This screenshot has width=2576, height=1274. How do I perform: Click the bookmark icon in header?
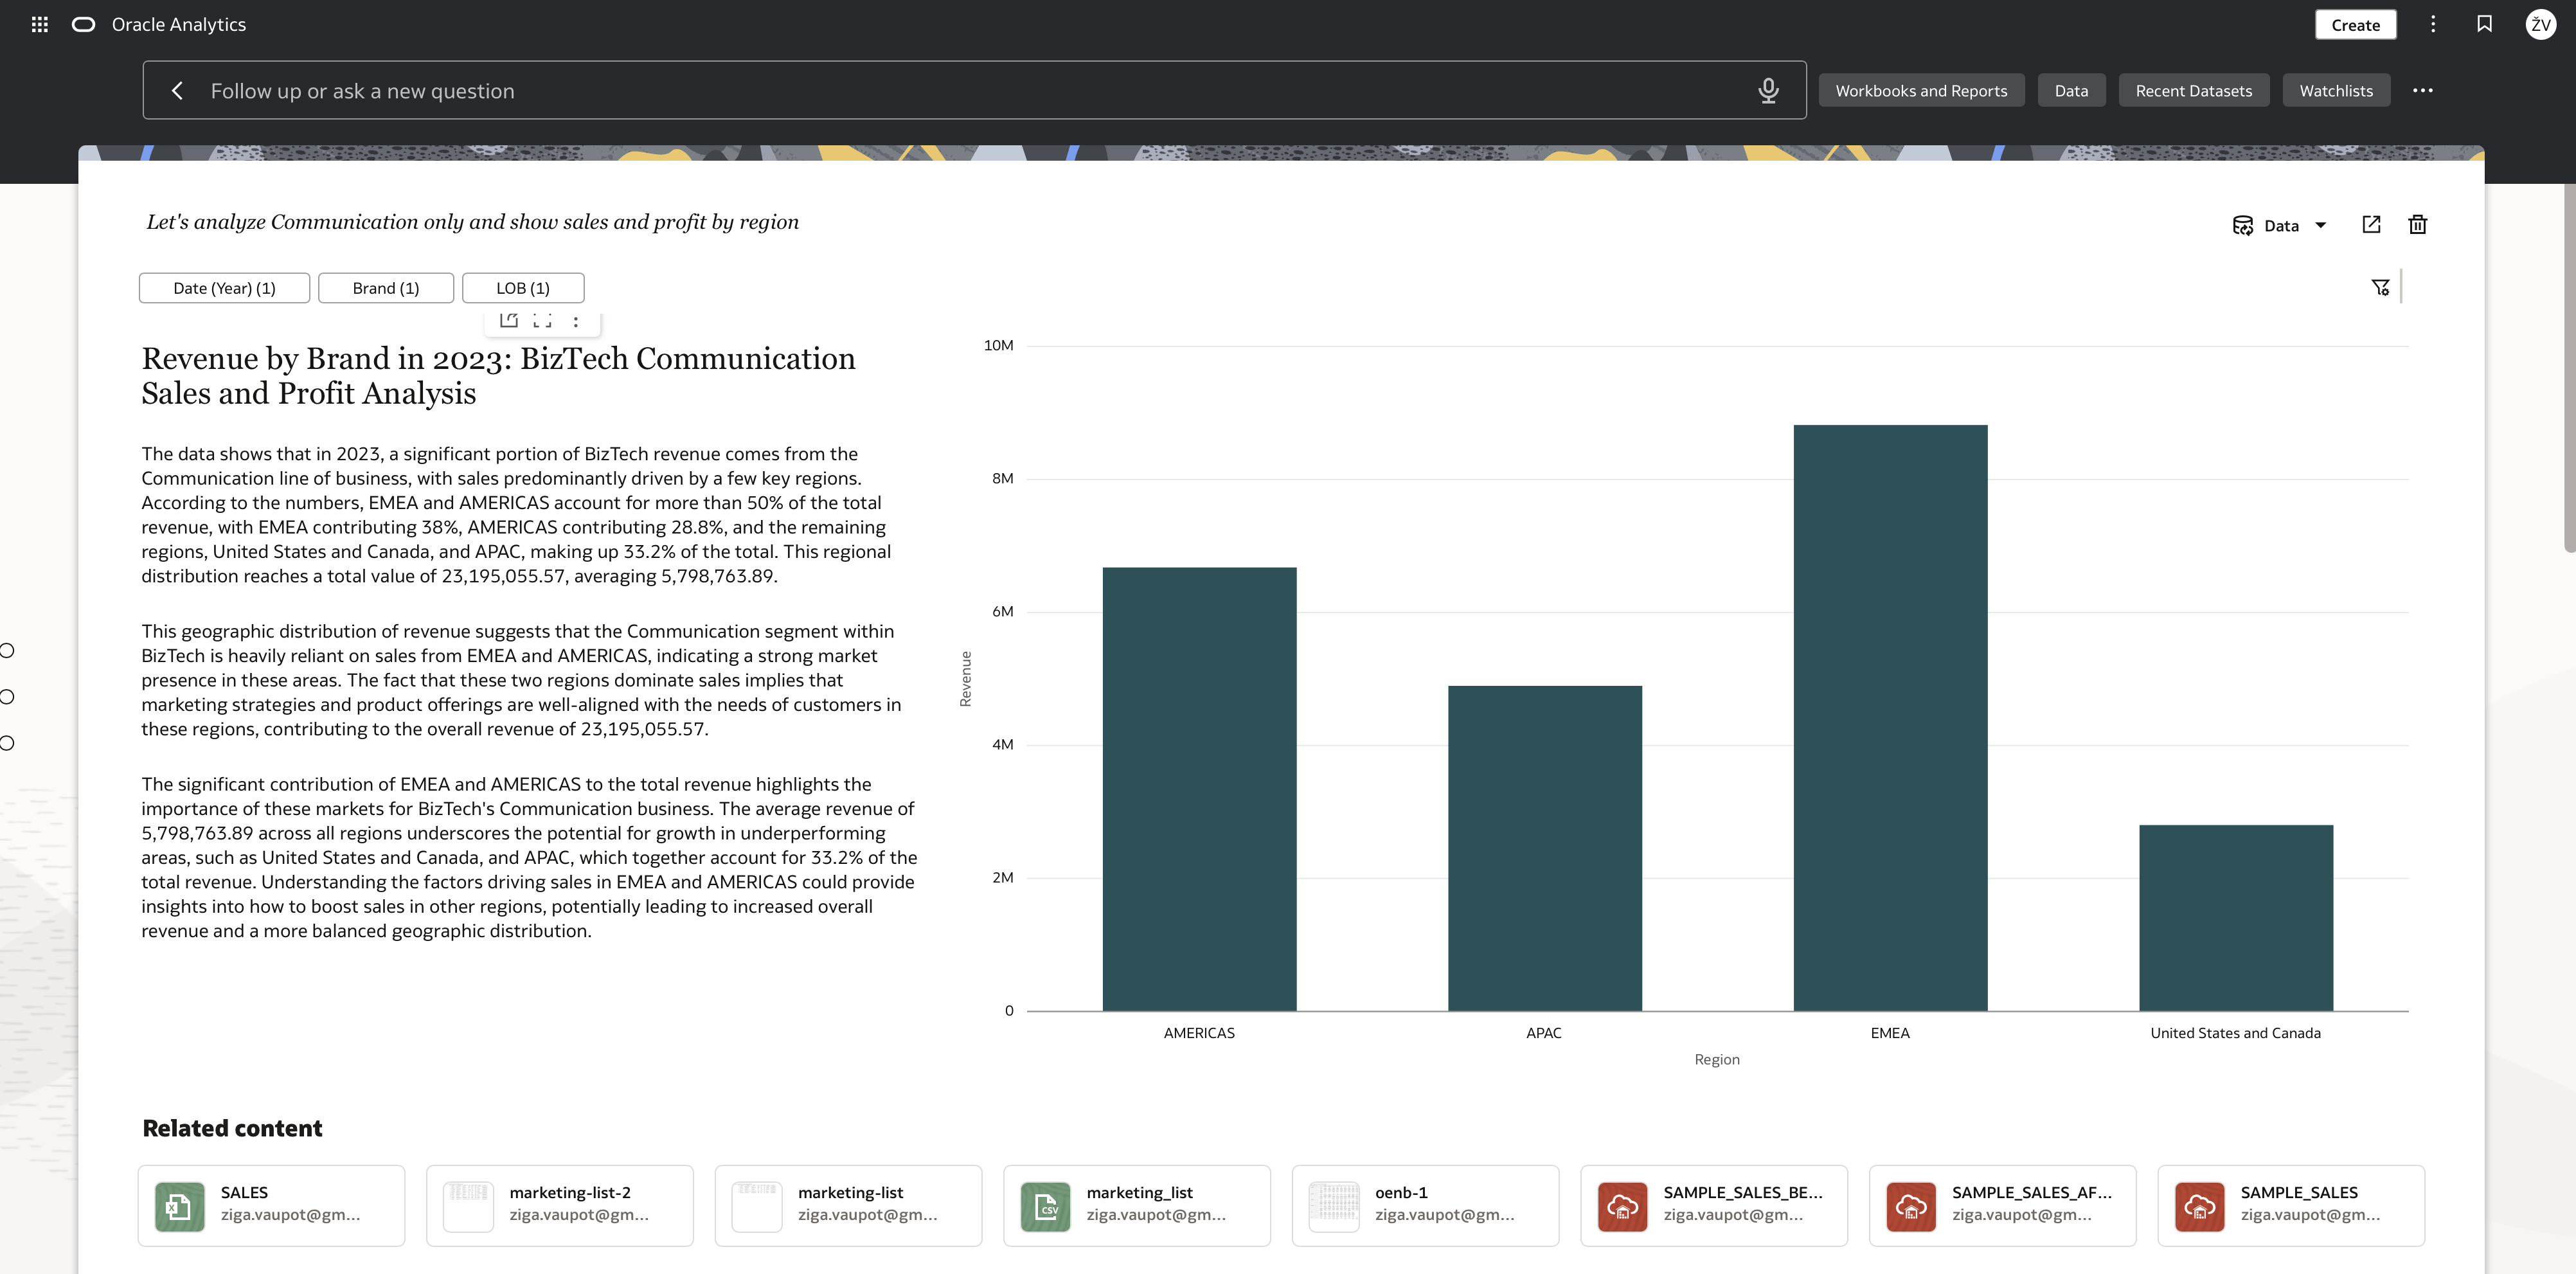click(x=2484, y=24)
